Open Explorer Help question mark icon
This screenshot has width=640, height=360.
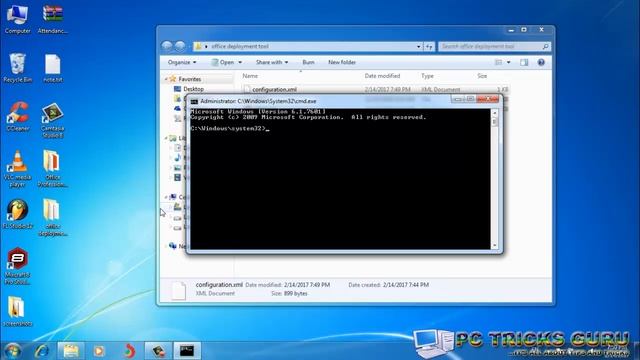[541, 62]
